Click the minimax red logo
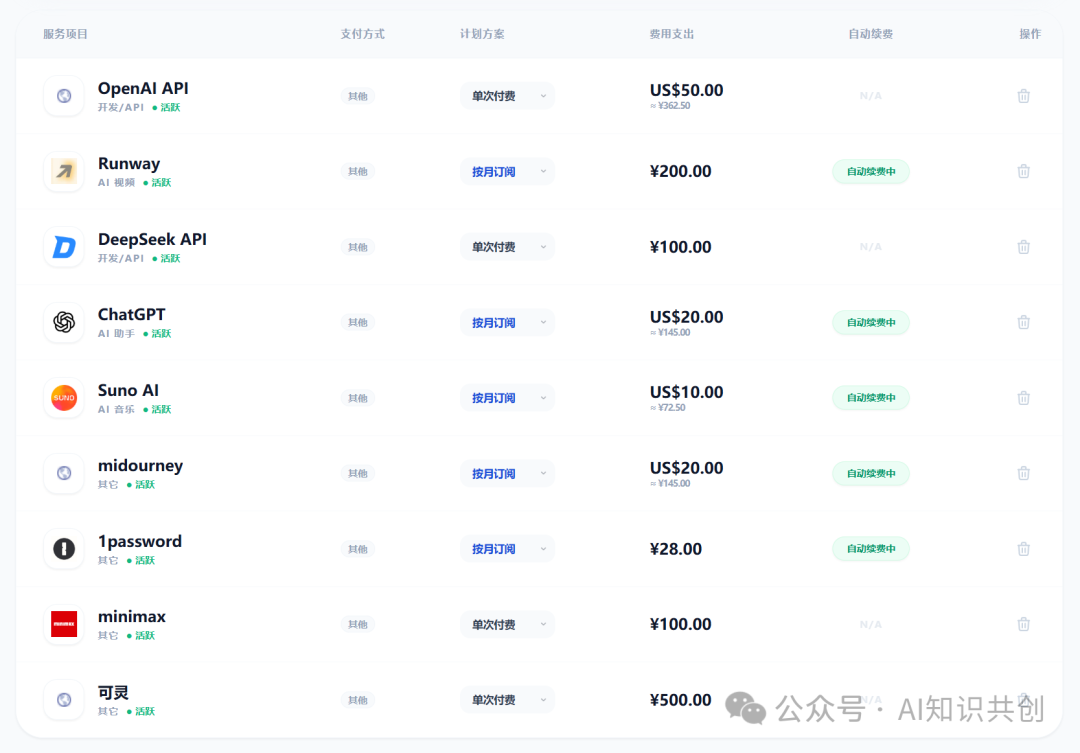 64,624
